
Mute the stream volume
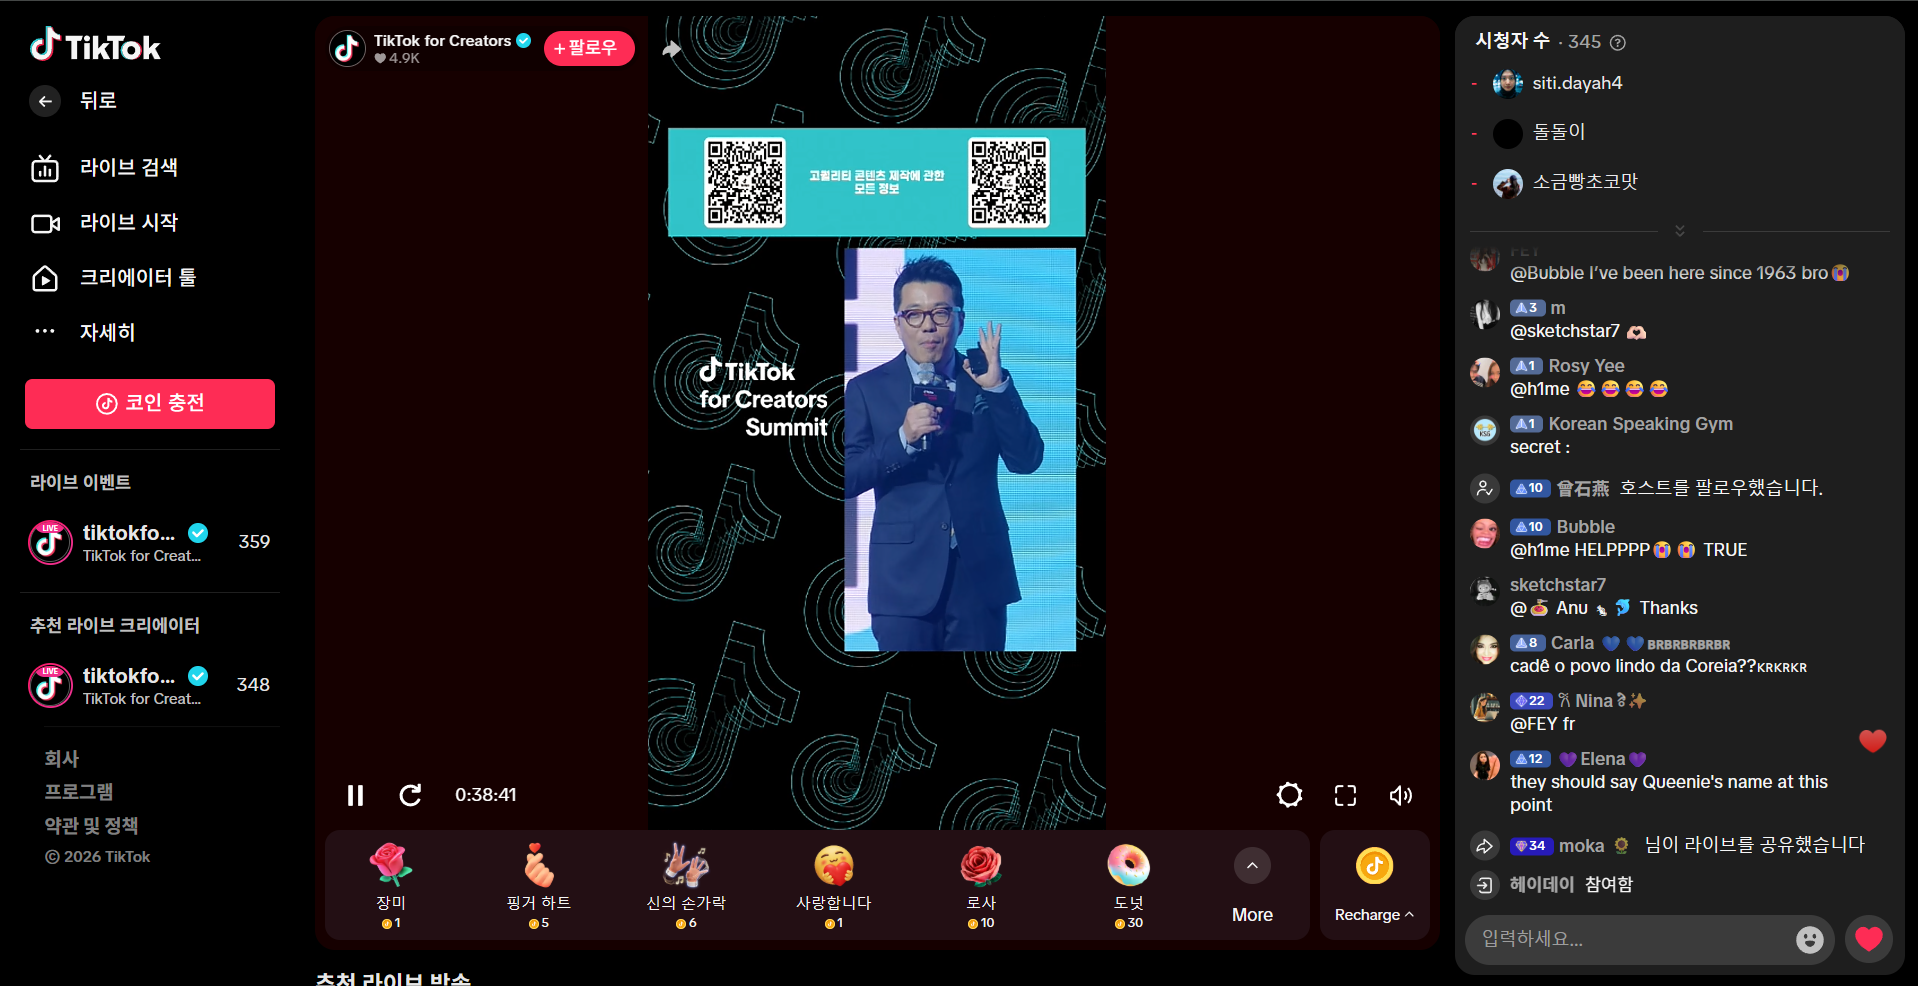(1401, 795)
